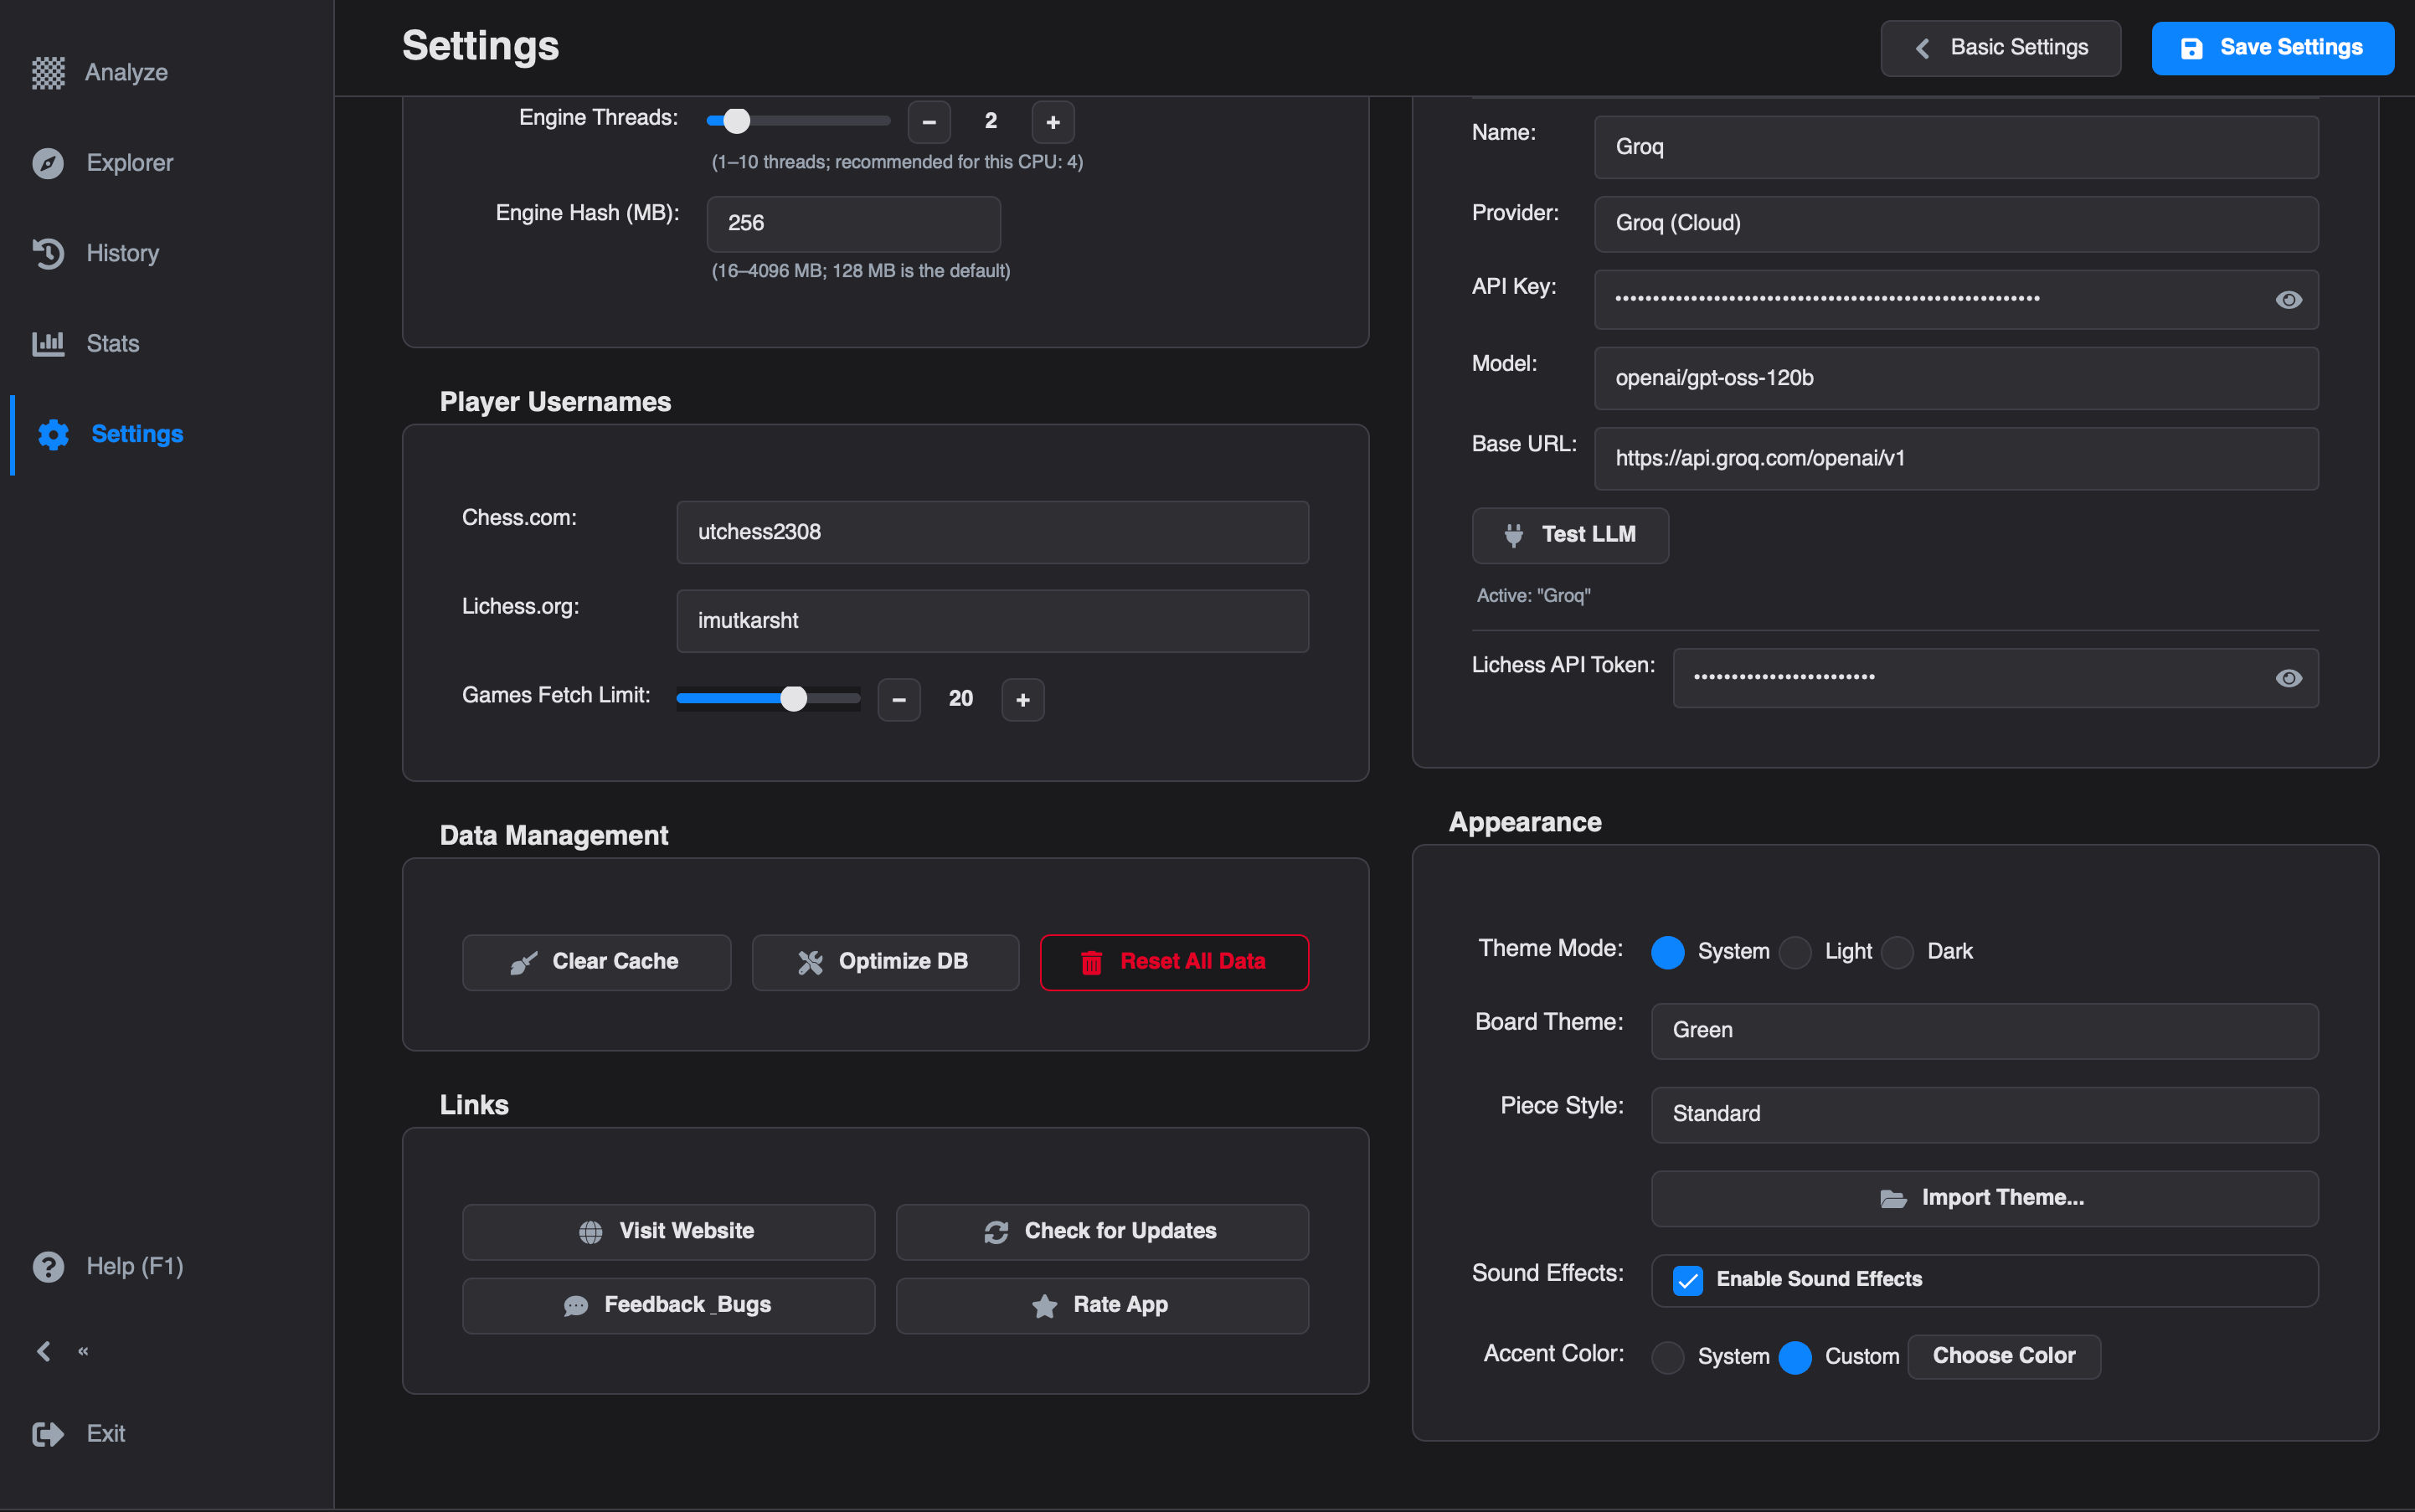Click the Chess.com username field

[992, 533]
